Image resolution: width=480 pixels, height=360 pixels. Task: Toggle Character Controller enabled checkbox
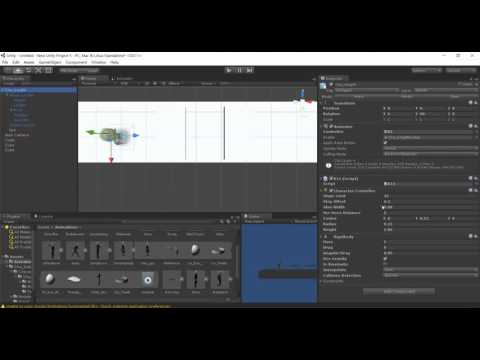(x=331, y=190)
